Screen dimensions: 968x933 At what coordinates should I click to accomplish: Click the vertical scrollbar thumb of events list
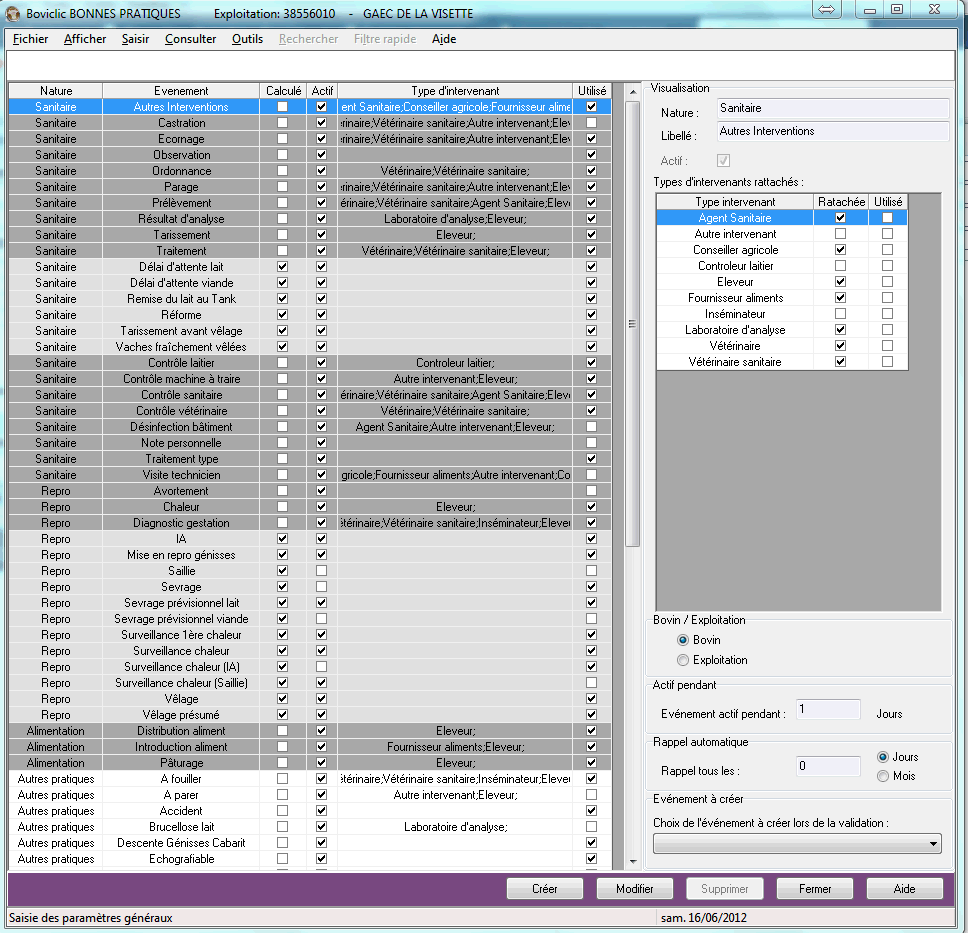(633, 324)
